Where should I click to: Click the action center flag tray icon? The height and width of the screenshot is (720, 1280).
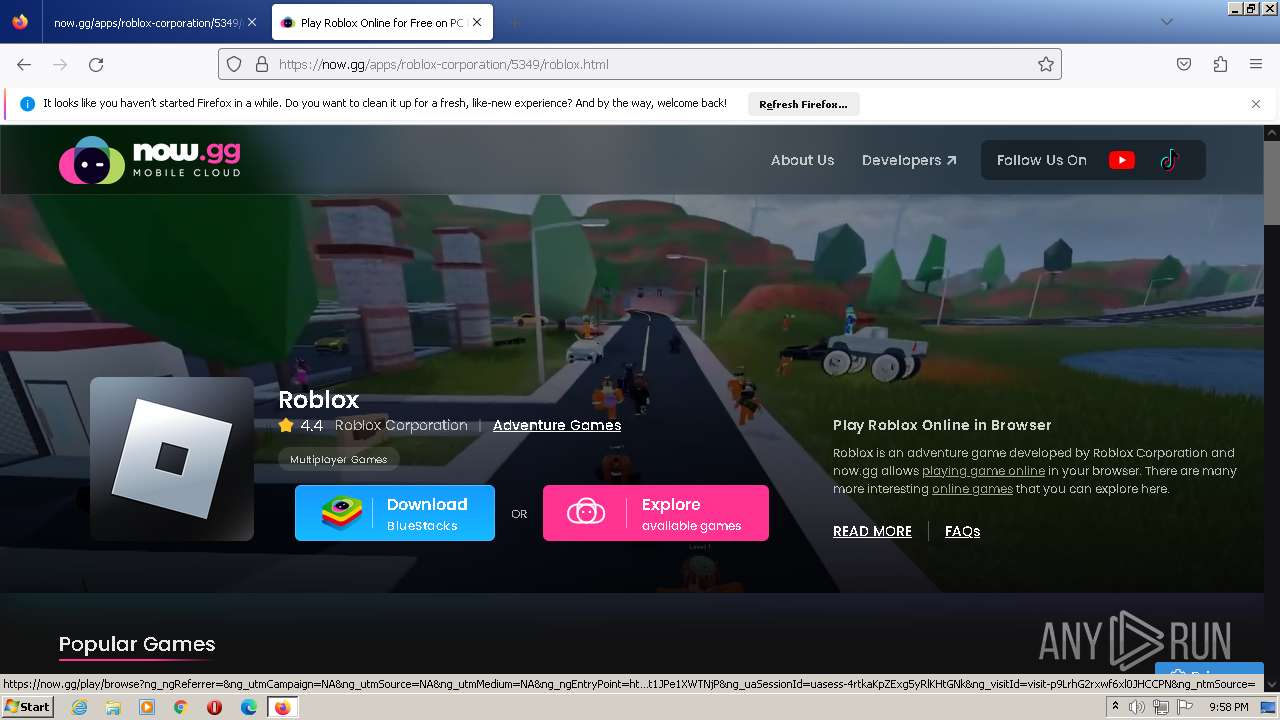coord(1185,707)
